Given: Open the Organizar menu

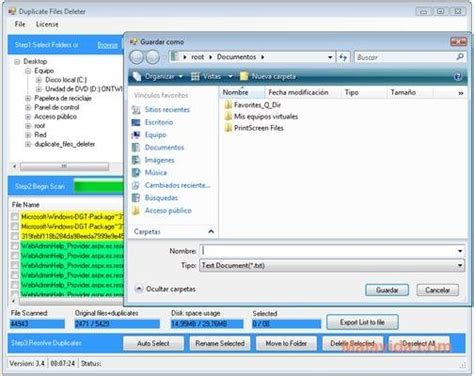Looking at the screenshot, I should [x=159, y=77].
